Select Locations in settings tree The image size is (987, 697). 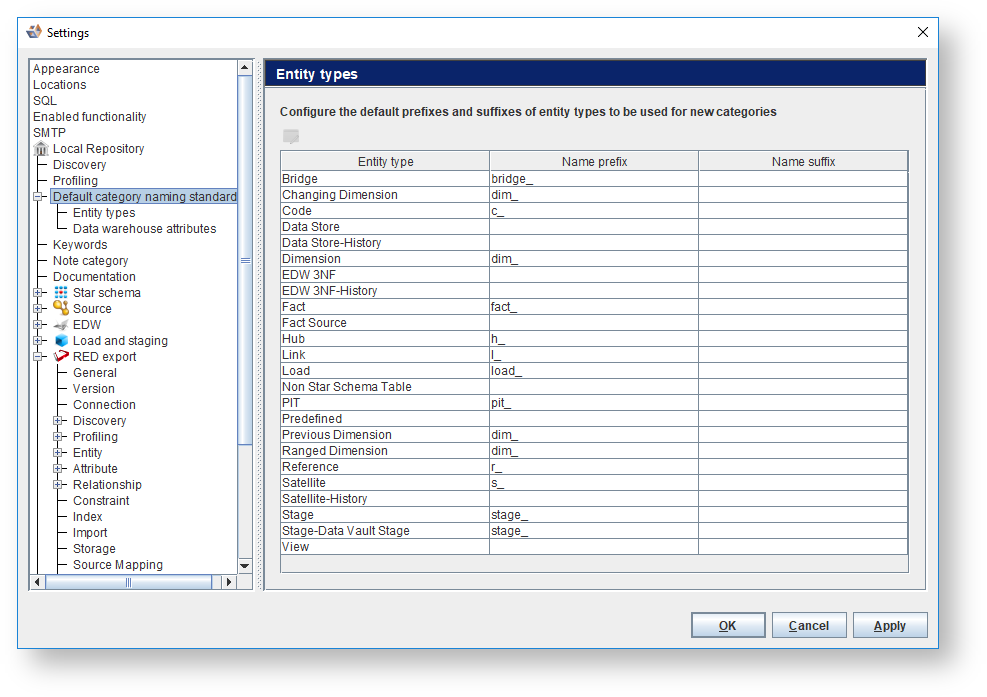[x=60, y=84]
